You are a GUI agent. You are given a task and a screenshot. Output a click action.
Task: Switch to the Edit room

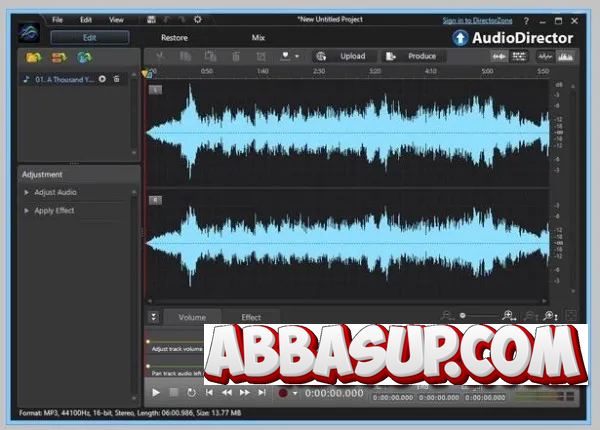pos(90,37)
